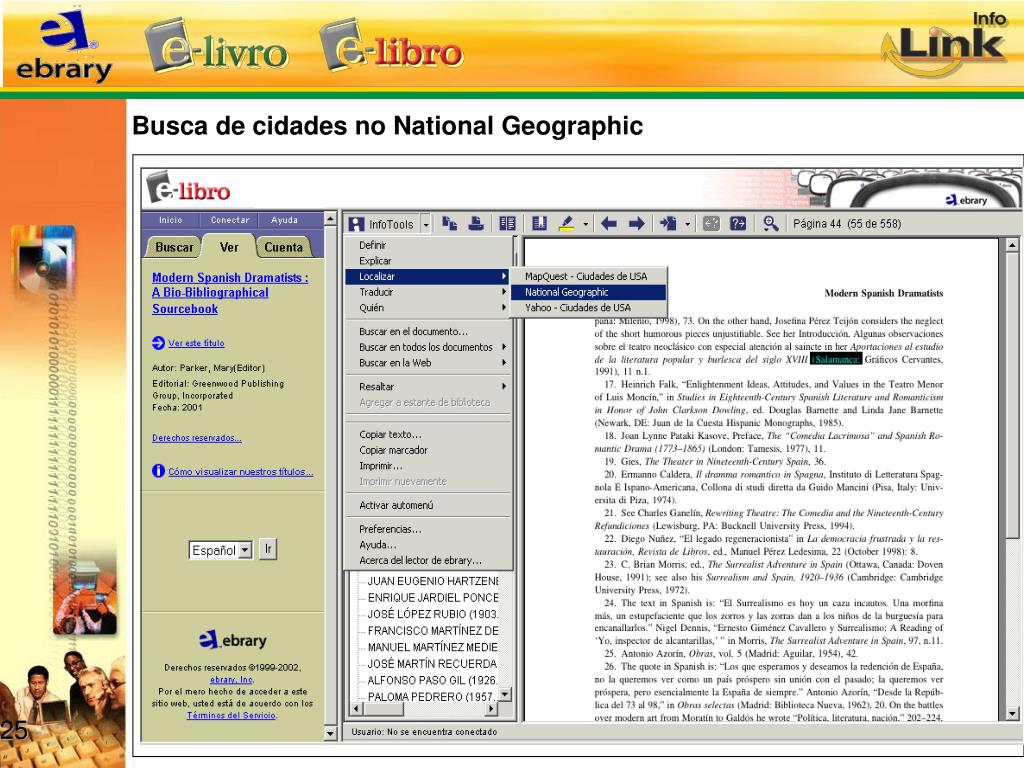Screen dimensions: 1024x768
Task: Click the Ver este título link
Action: [196, 343]
